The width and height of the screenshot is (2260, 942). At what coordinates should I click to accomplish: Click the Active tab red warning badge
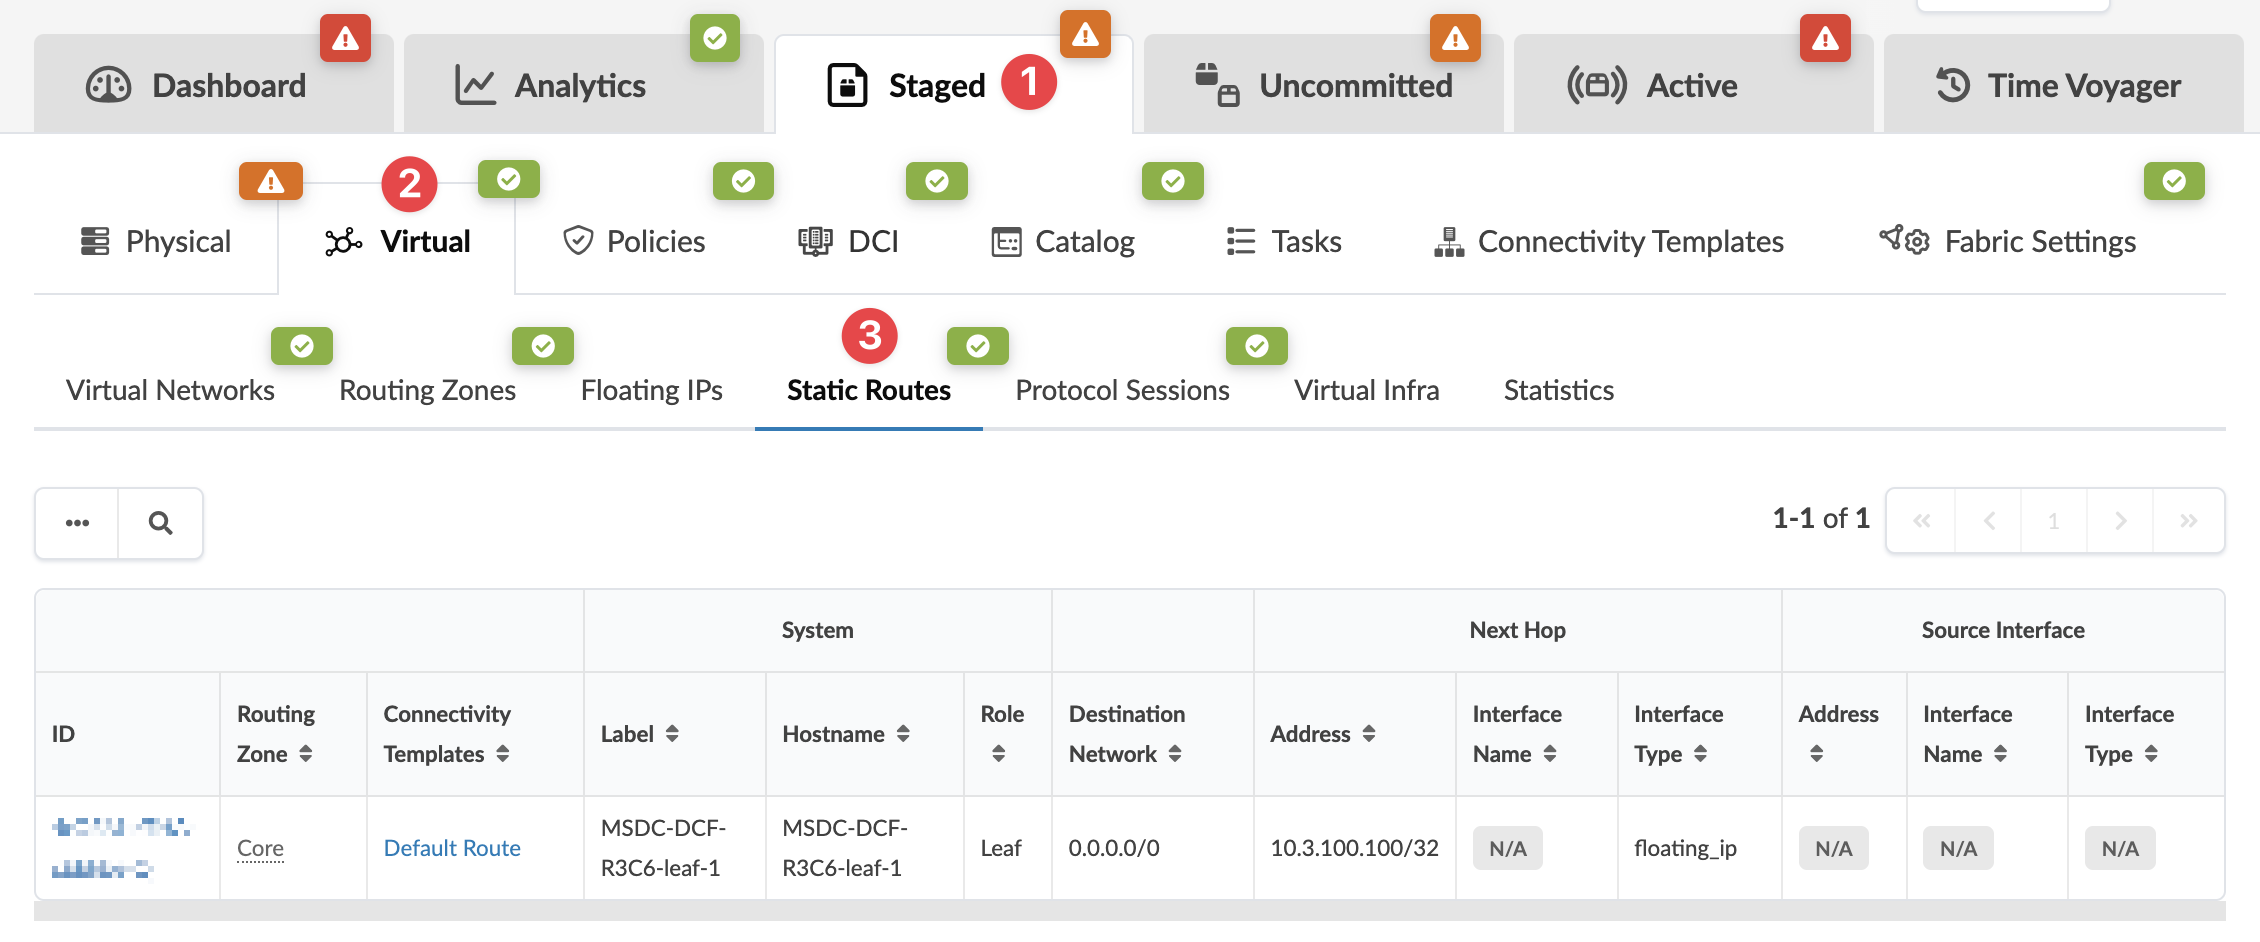coord(1825,39)
